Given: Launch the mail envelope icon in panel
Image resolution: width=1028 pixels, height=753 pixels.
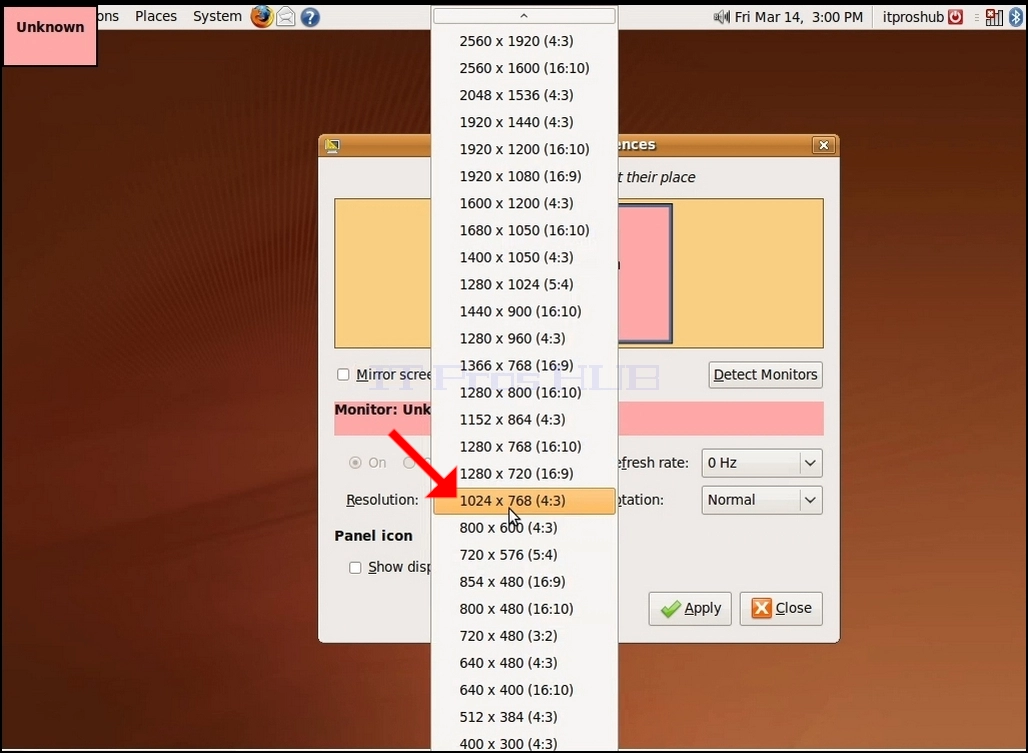Looking at the screenshot, I should point(286,16).
